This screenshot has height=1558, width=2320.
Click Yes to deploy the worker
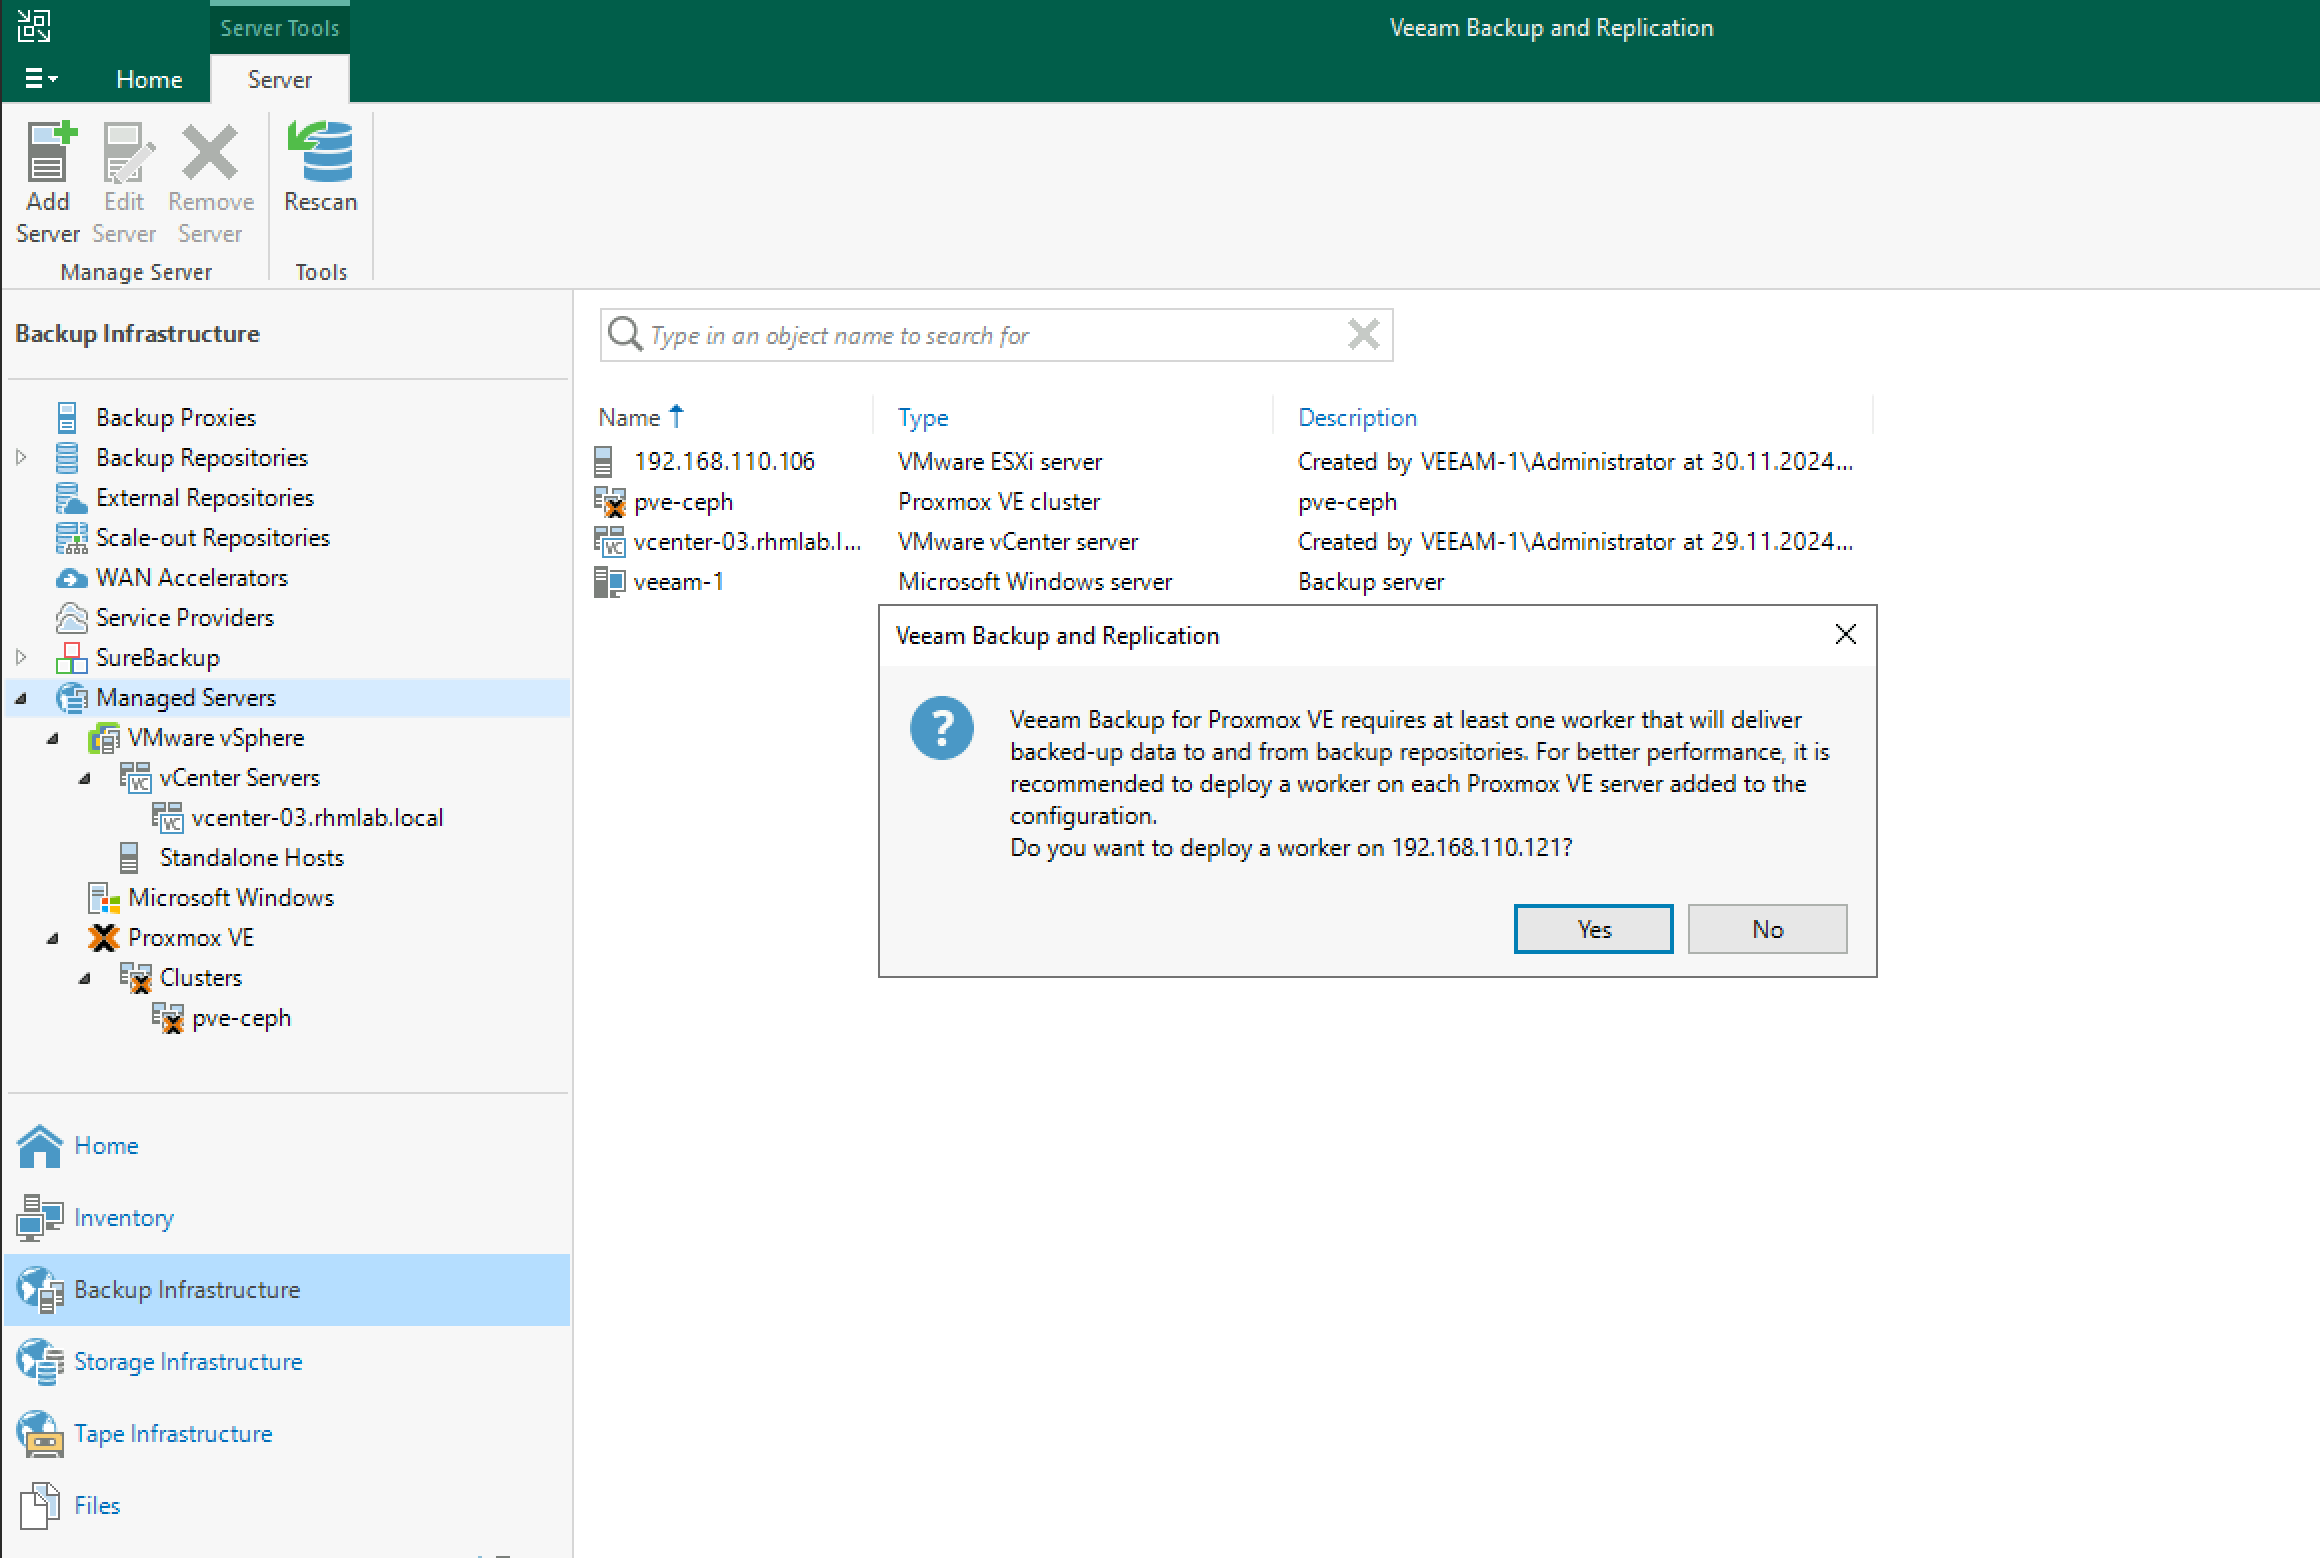(x=1593, y=929)
